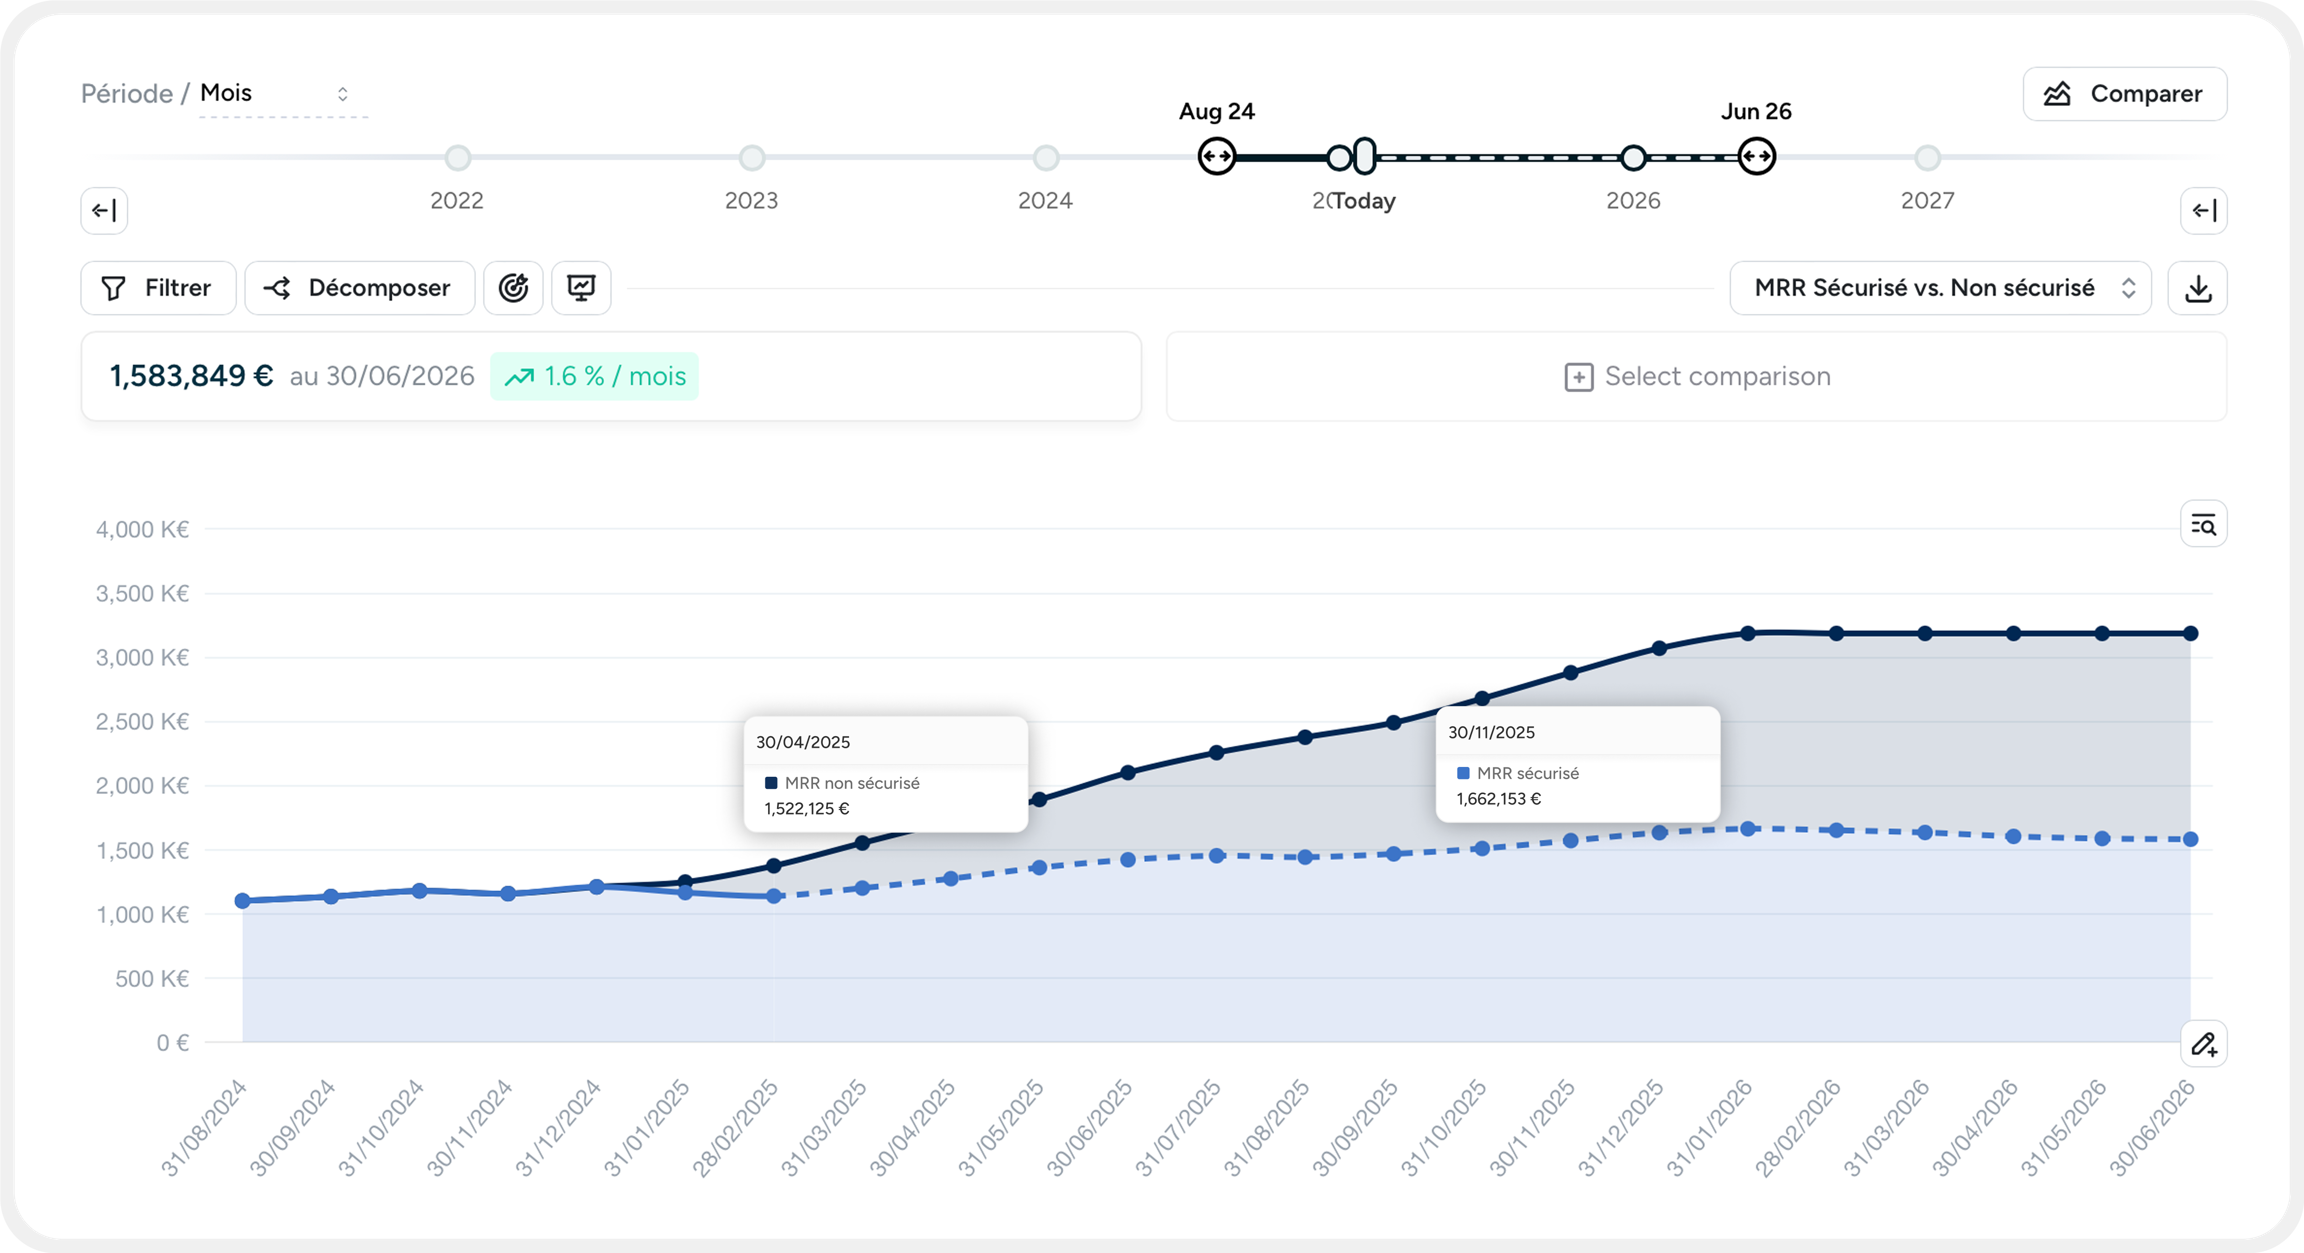2304x1253 pixels.
Task: Click Select comparison box
Action: point(1696,376)
